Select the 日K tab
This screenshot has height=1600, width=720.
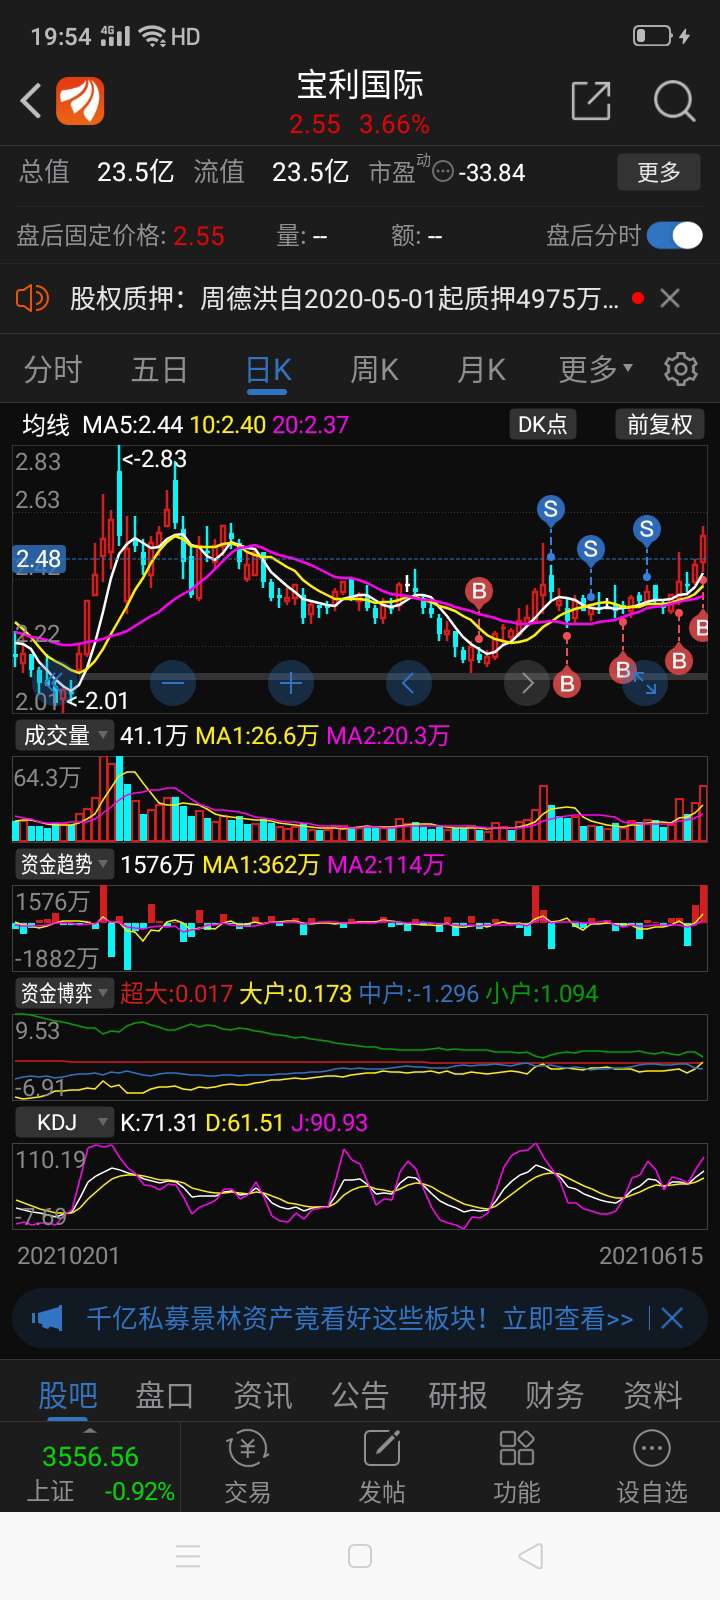tap(268, 369)
